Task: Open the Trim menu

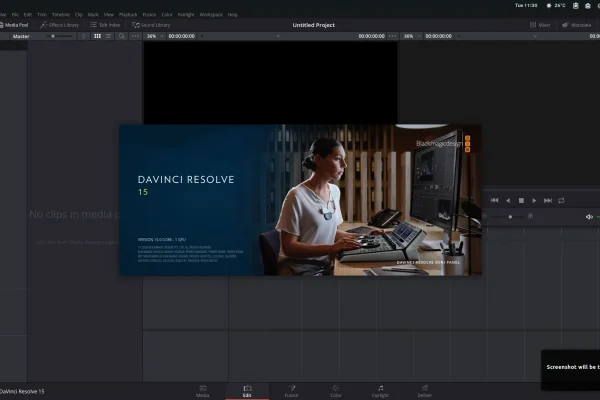Action: (x=42, y=15)
